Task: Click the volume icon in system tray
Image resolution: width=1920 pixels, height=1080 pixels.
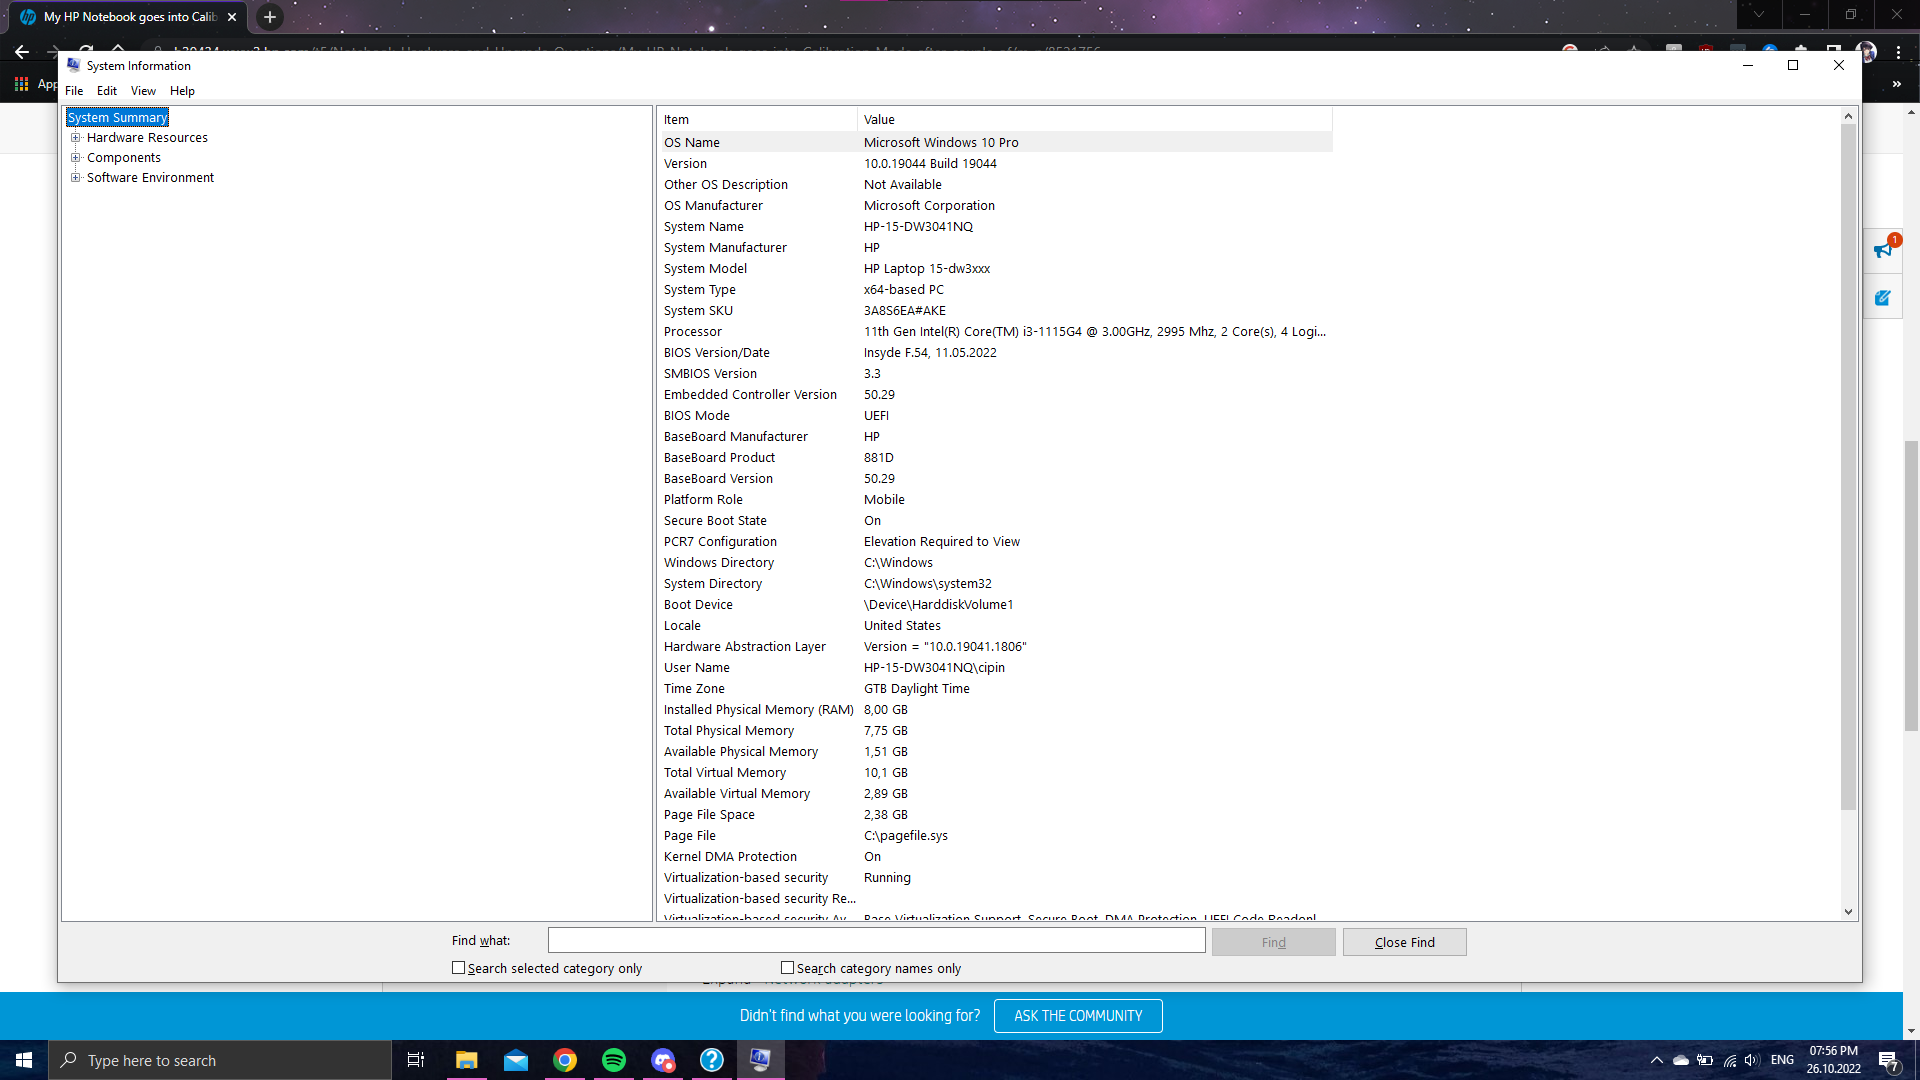Action: (x=1752, y=1060)
